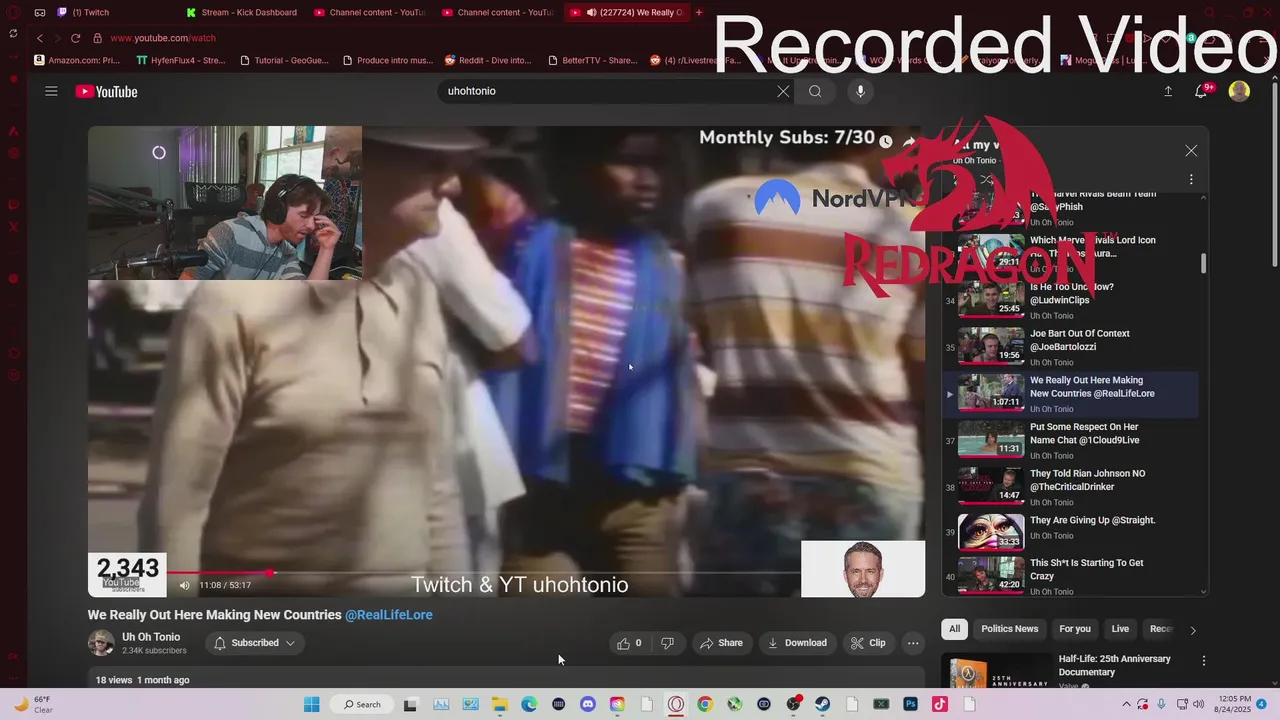Open options for Half-Life documentary suggestion
Image resolution: width=1280 pixels, height=720 pixels.
click(x=1204, y=661)
